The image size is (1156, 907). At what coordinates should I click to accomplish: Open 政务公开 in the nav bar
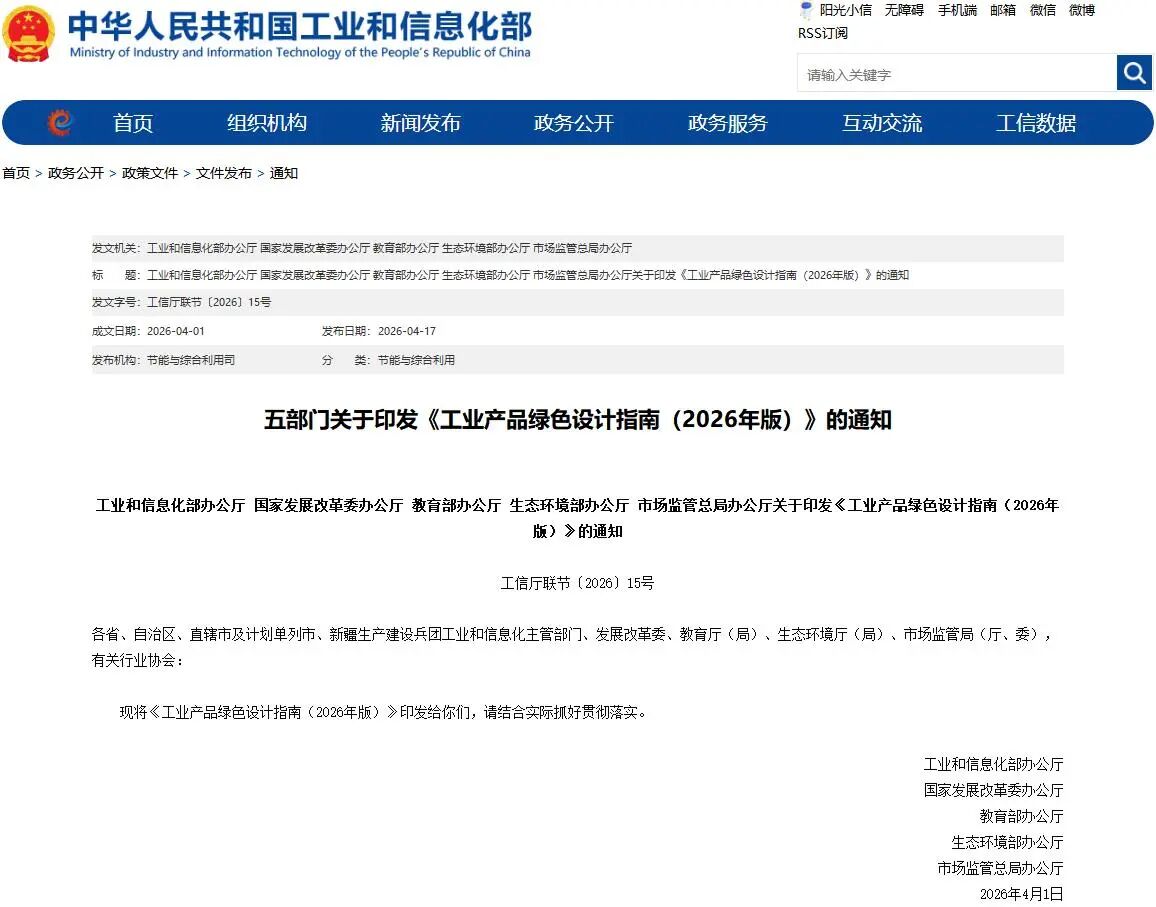tap(574, 123)
